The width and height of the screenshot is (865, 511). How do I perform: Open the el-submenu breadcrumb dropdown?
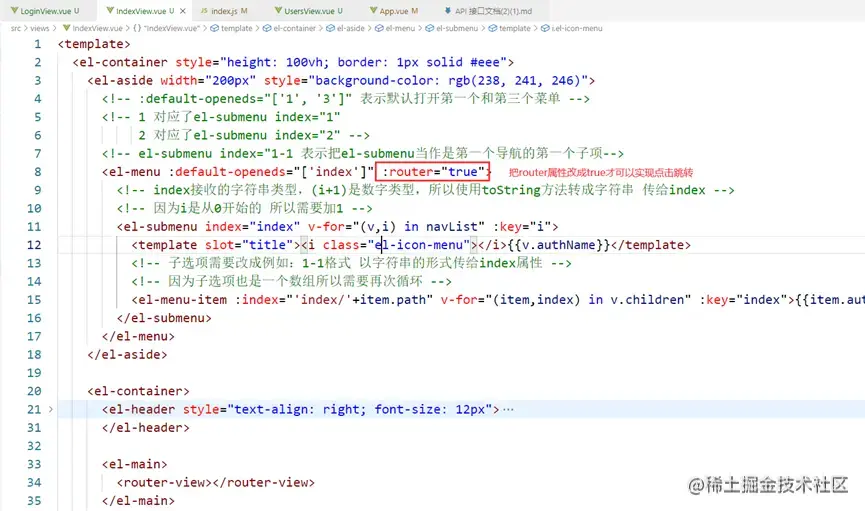click(x=457, y=28)
